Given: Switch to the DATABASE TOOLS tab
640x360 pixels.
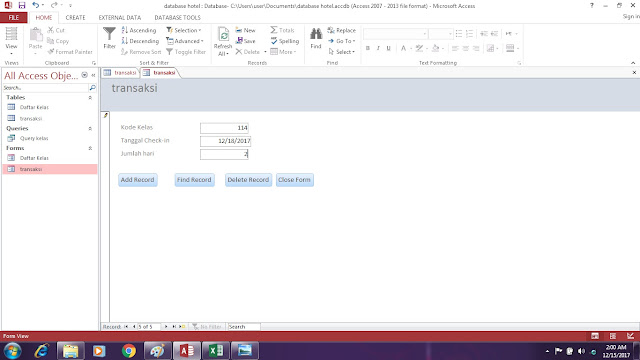Looking at the screenshot, I should [x=178, y=18].
